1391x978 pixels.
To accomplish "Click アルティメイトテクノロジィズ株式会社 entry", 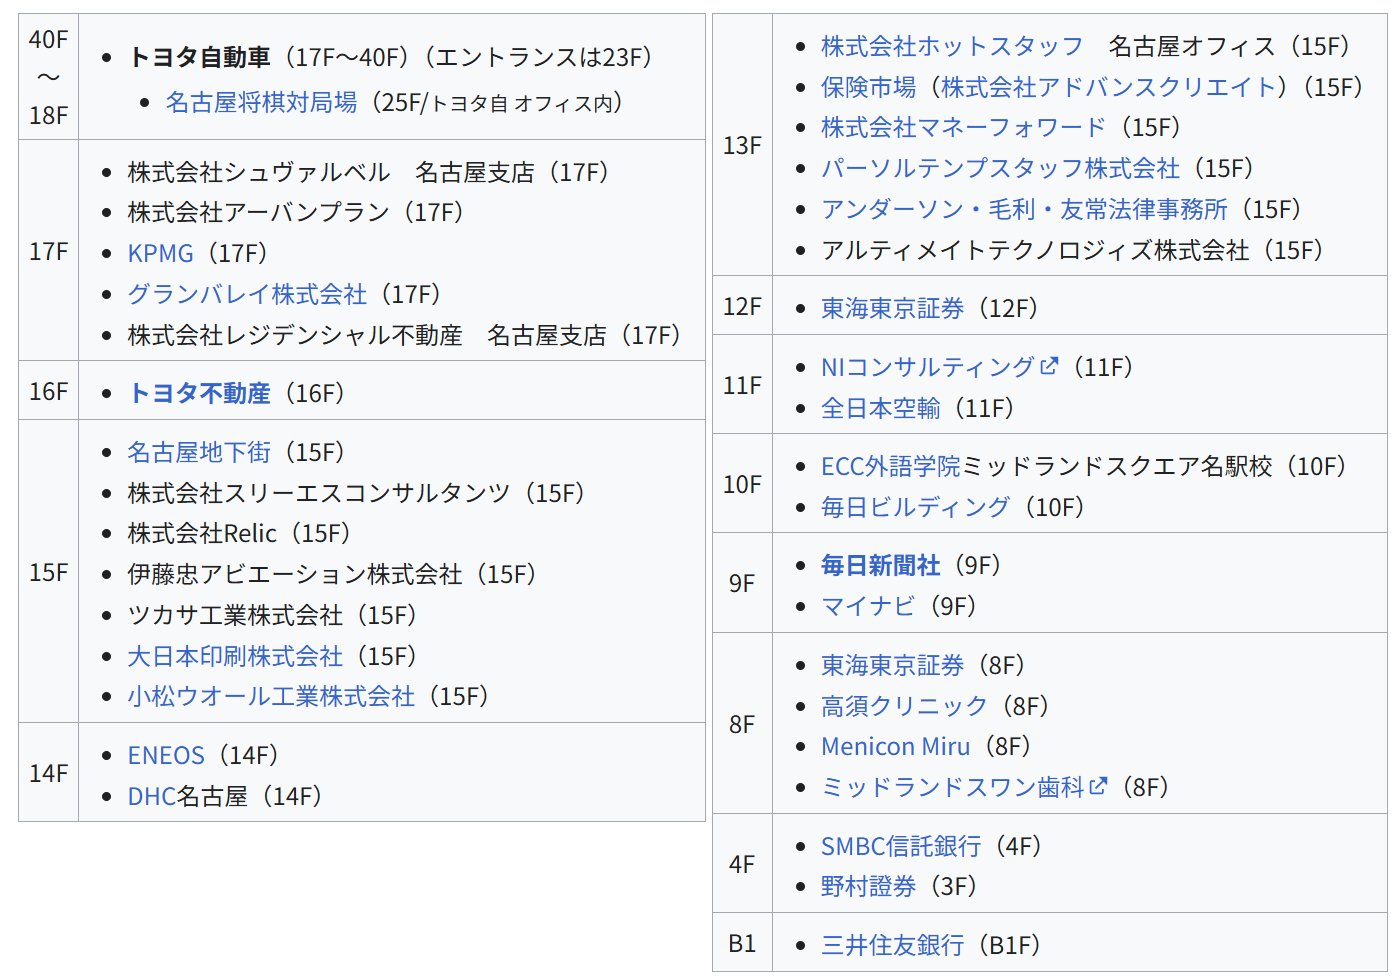I will [x=1071, y=250].
